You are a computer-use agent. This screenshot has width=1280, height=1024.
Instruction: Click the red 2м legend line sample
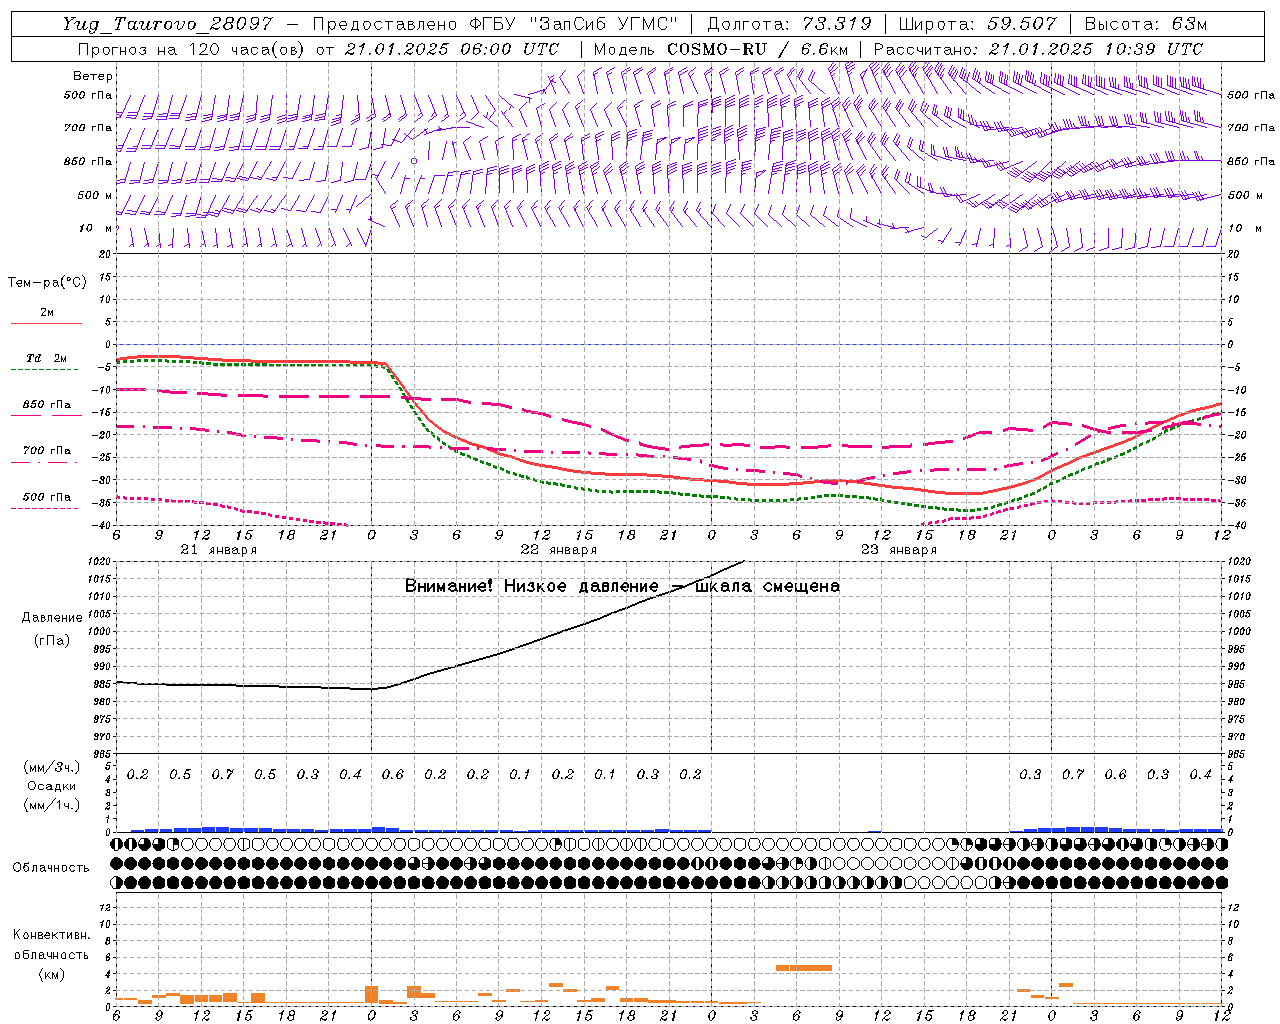click(x=46, y=324)
